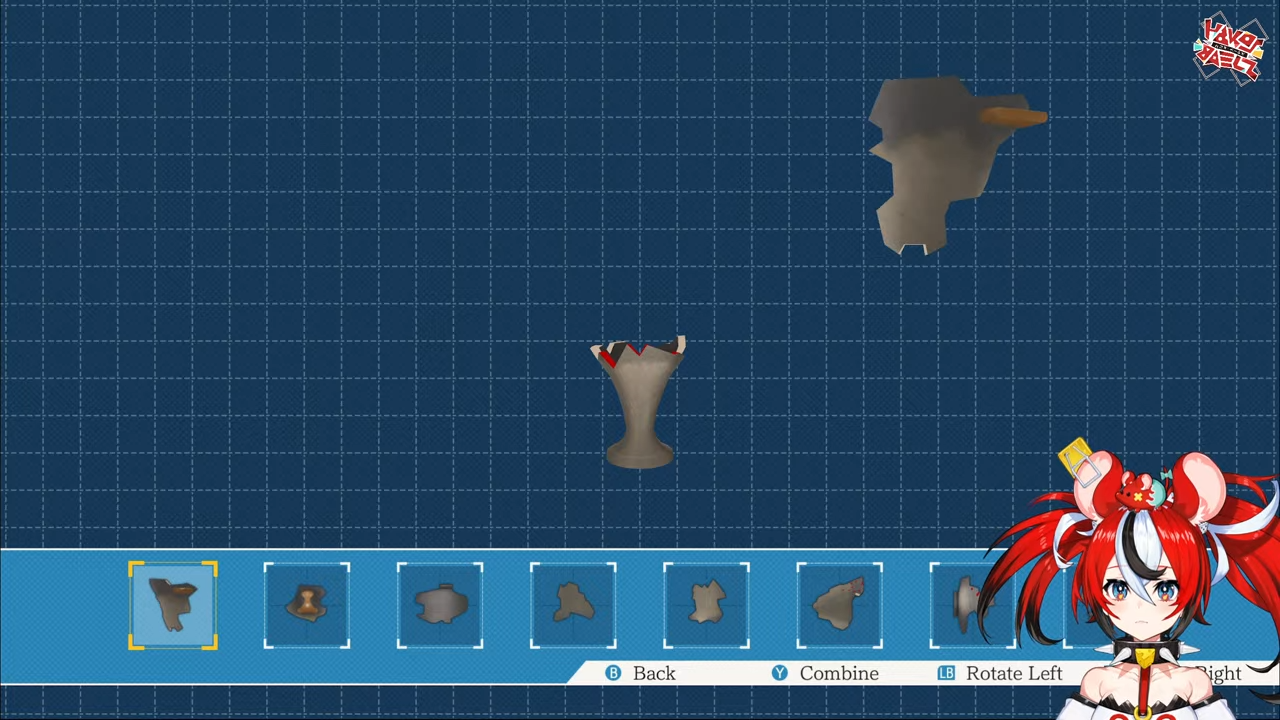Click the LB Rotate Left prompt

pyautogui.click(x=1000, y=674)
